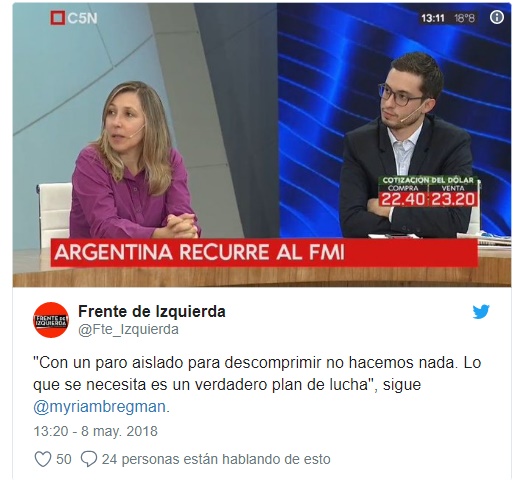Open the @myriambregman mention
This screenshot has width=524, height=480.
pos(99,407)
